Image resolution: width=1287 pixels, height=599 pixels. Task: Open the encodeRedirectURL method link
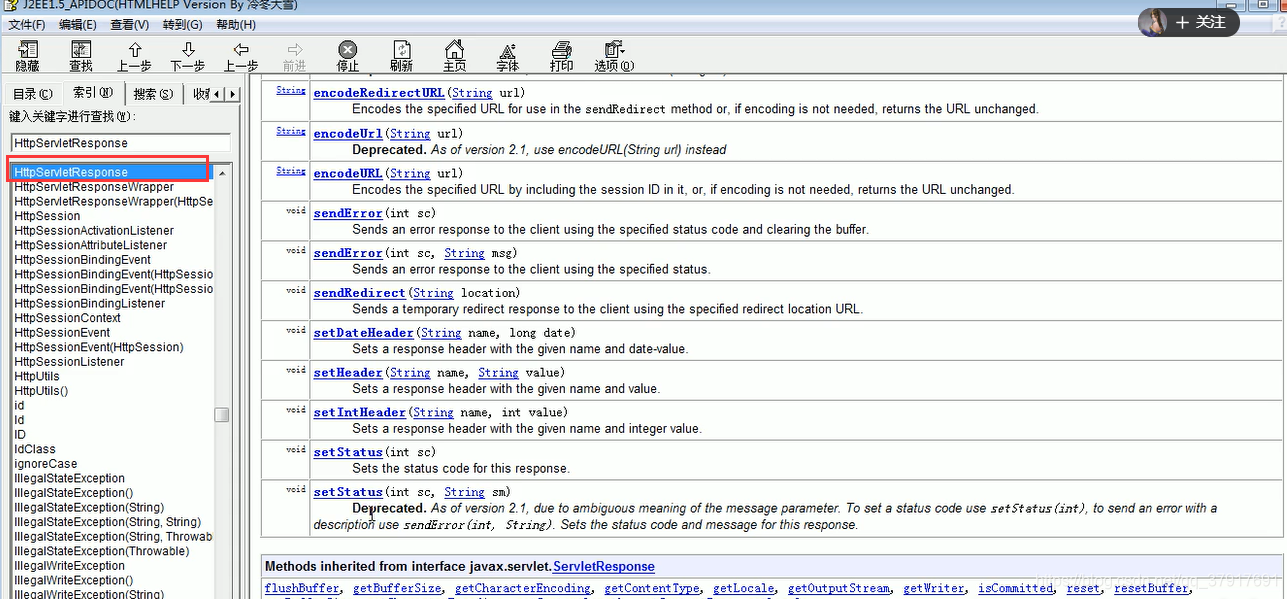tap(378, 93)
